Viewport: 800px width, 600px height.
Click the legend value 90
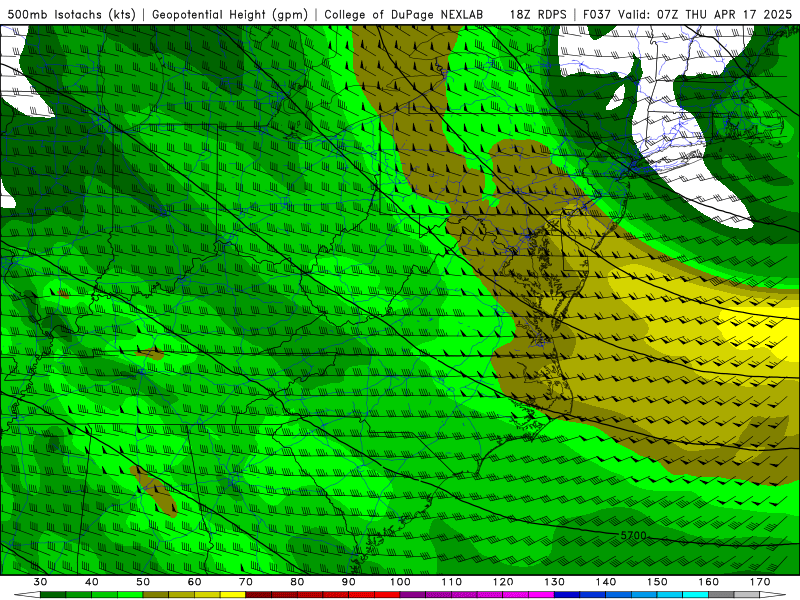[x=348, y=582]
